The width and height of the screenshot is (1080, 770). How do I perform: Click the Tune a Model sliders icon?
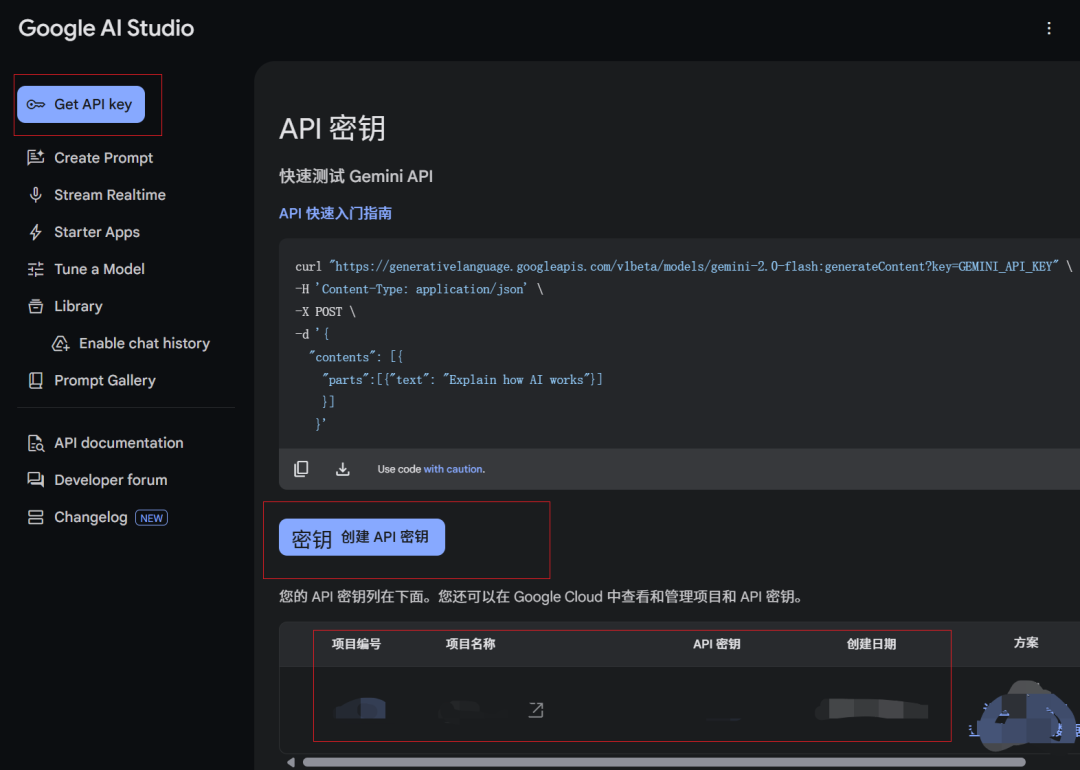point(36,269)
